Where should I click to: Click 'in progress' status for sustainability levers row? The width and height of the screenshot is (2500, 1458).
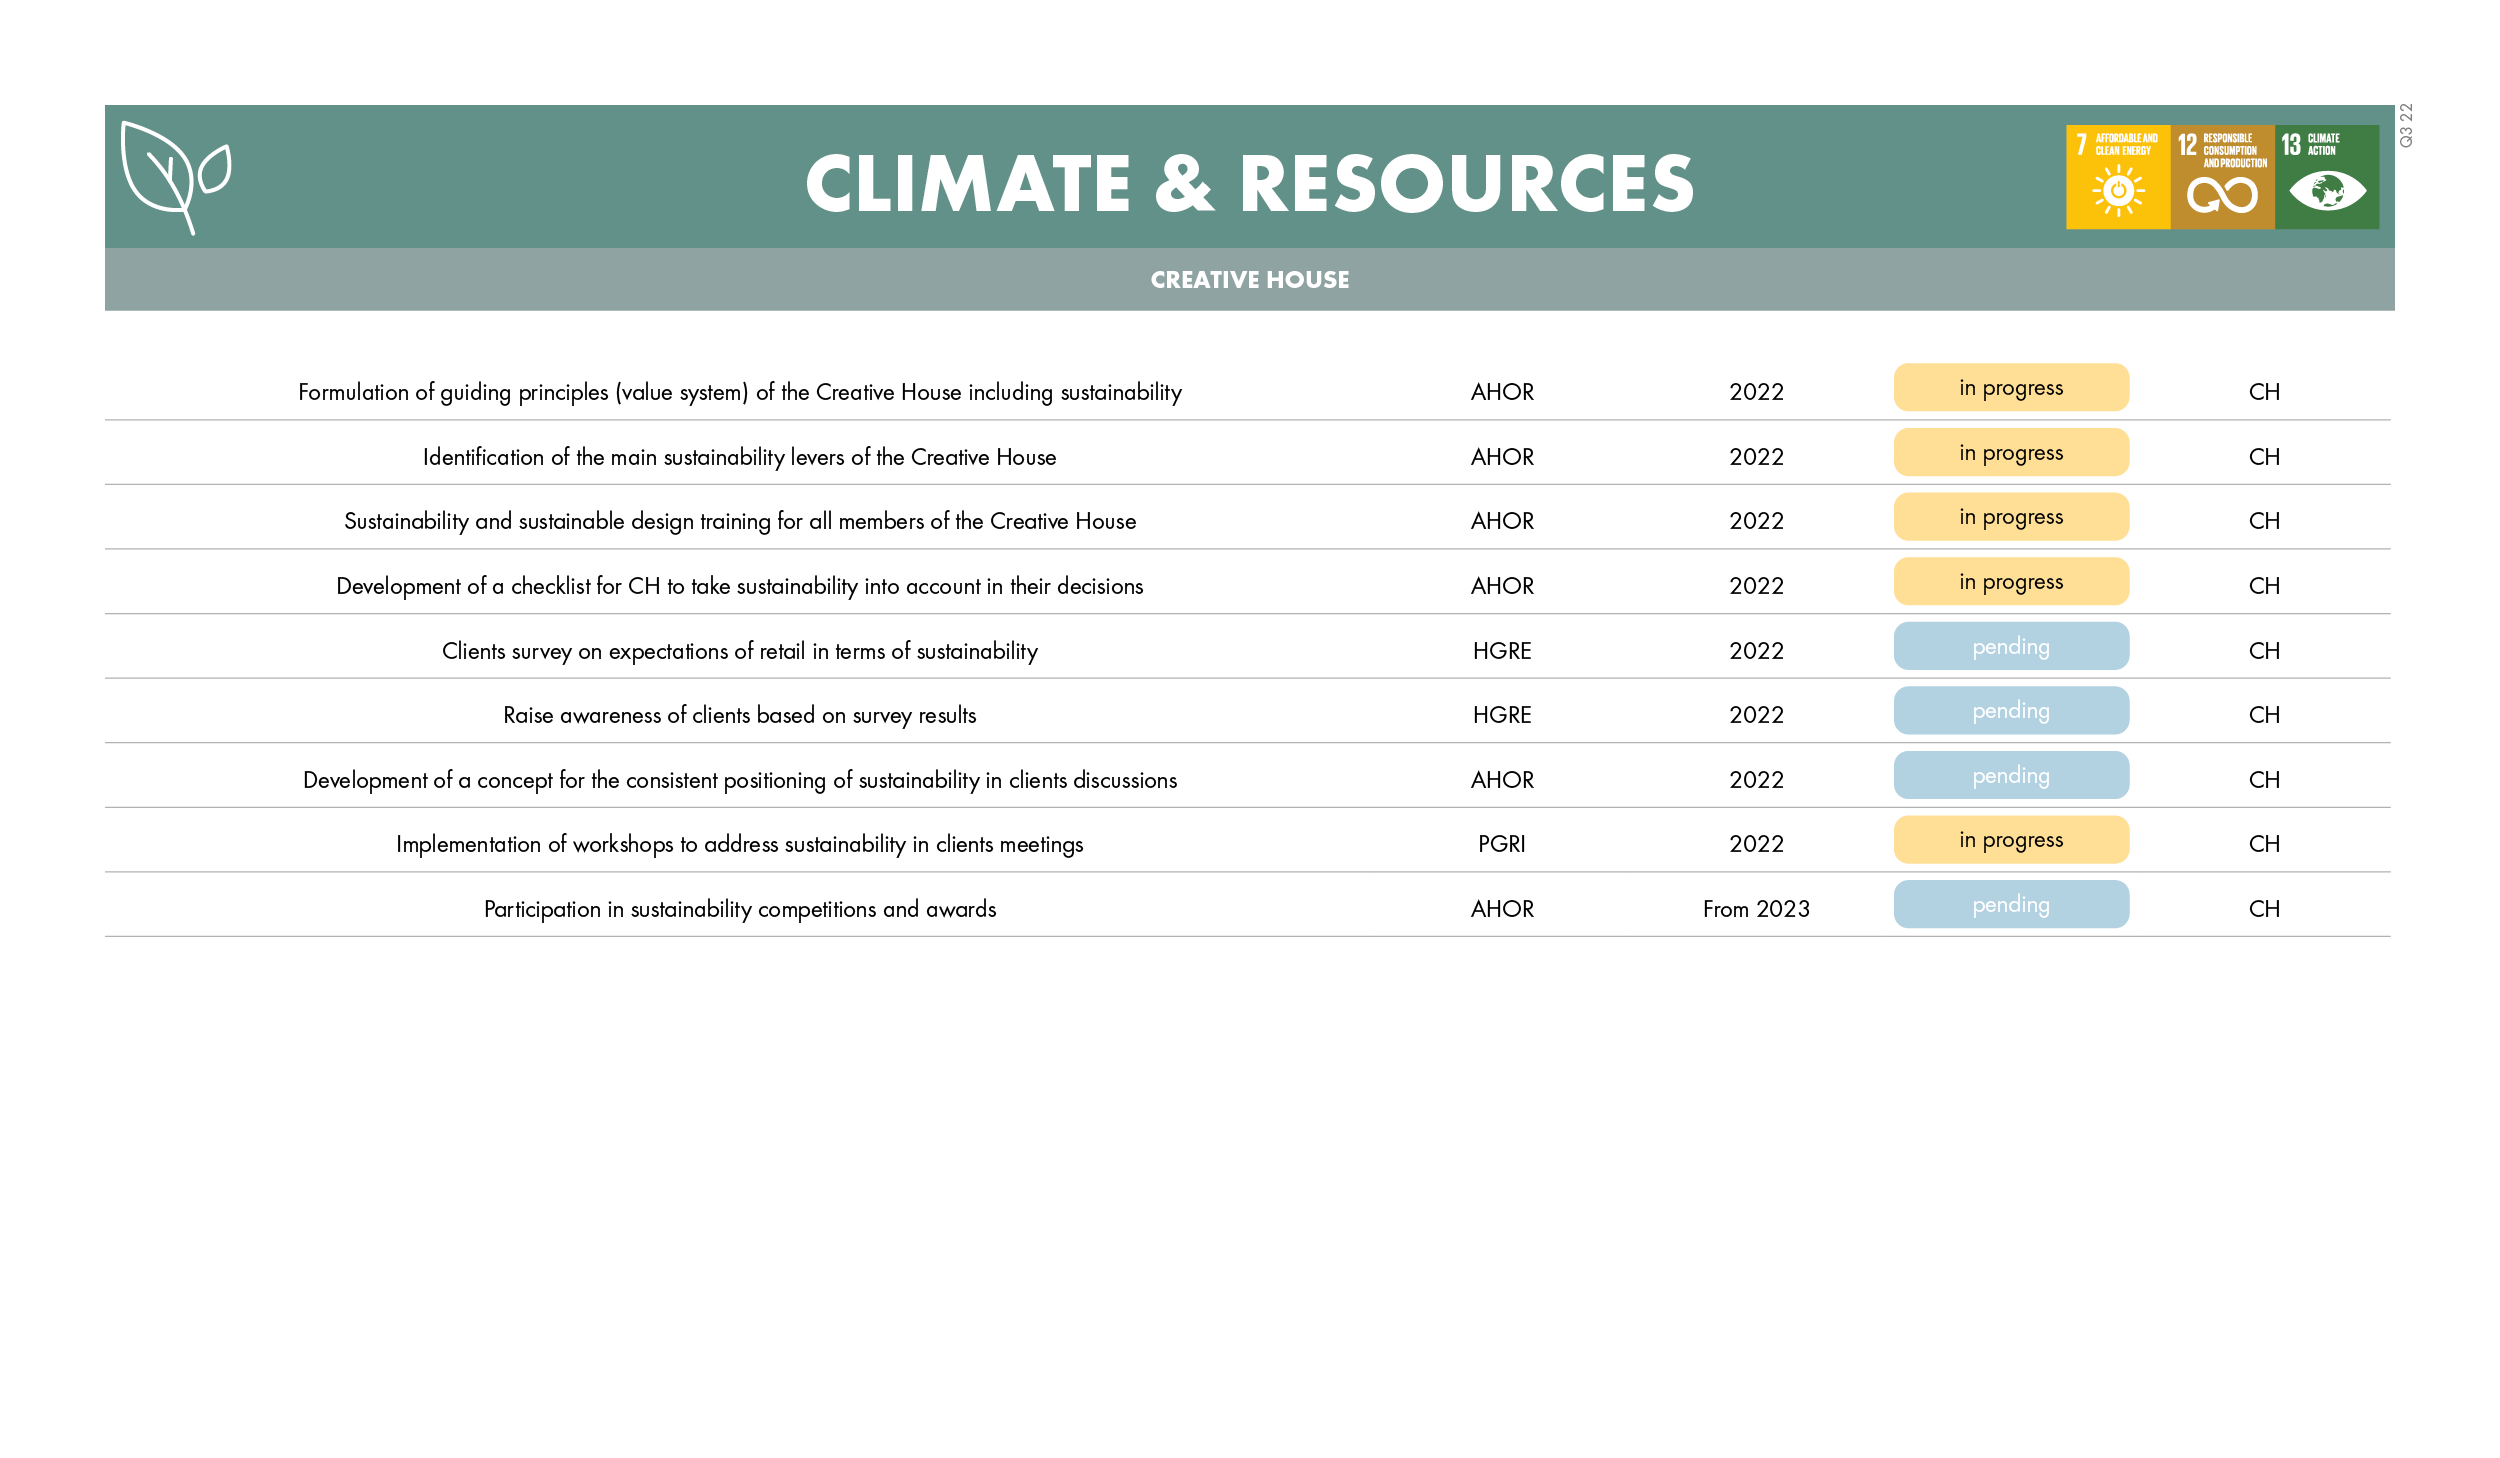coord(2010,453)
